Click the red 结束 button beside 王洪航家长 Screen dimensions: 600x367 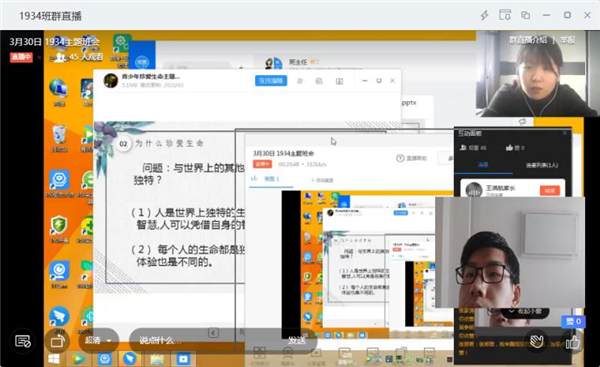click(x=550, y=190)
